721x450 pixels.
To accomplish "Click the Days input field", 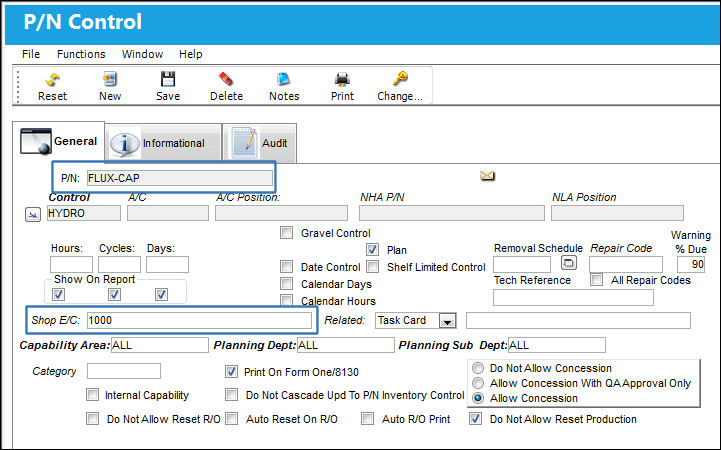I will click(167, 265).
